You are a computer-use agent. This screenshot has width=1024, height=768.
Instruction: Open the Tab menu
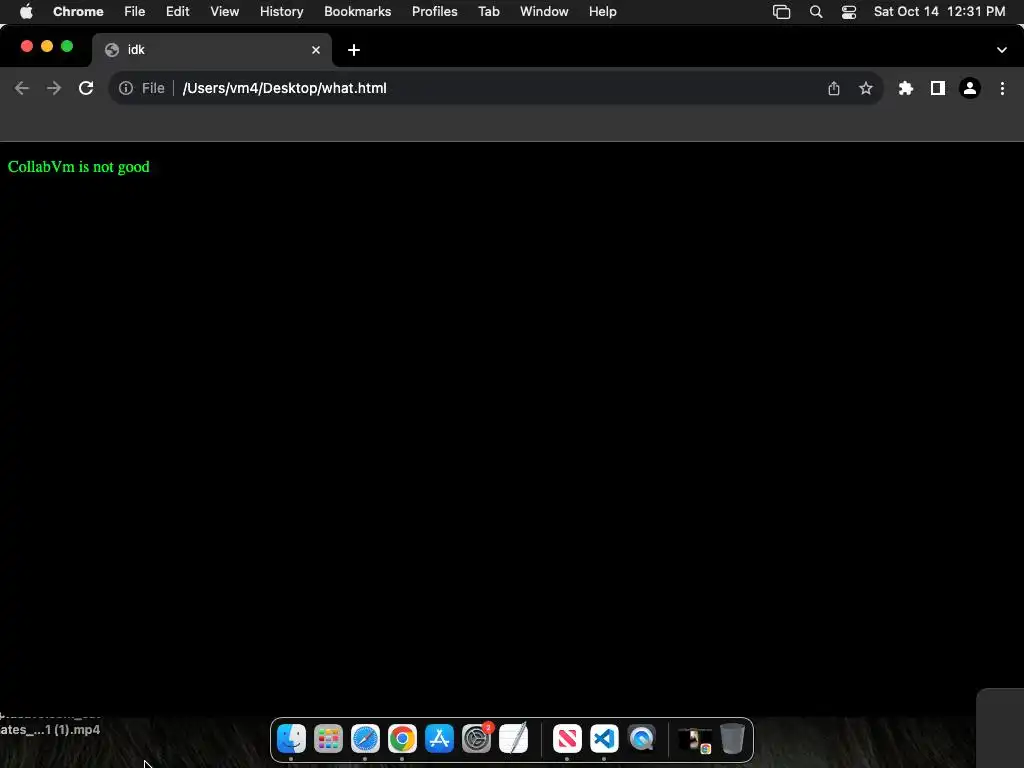tap(489, 11)
